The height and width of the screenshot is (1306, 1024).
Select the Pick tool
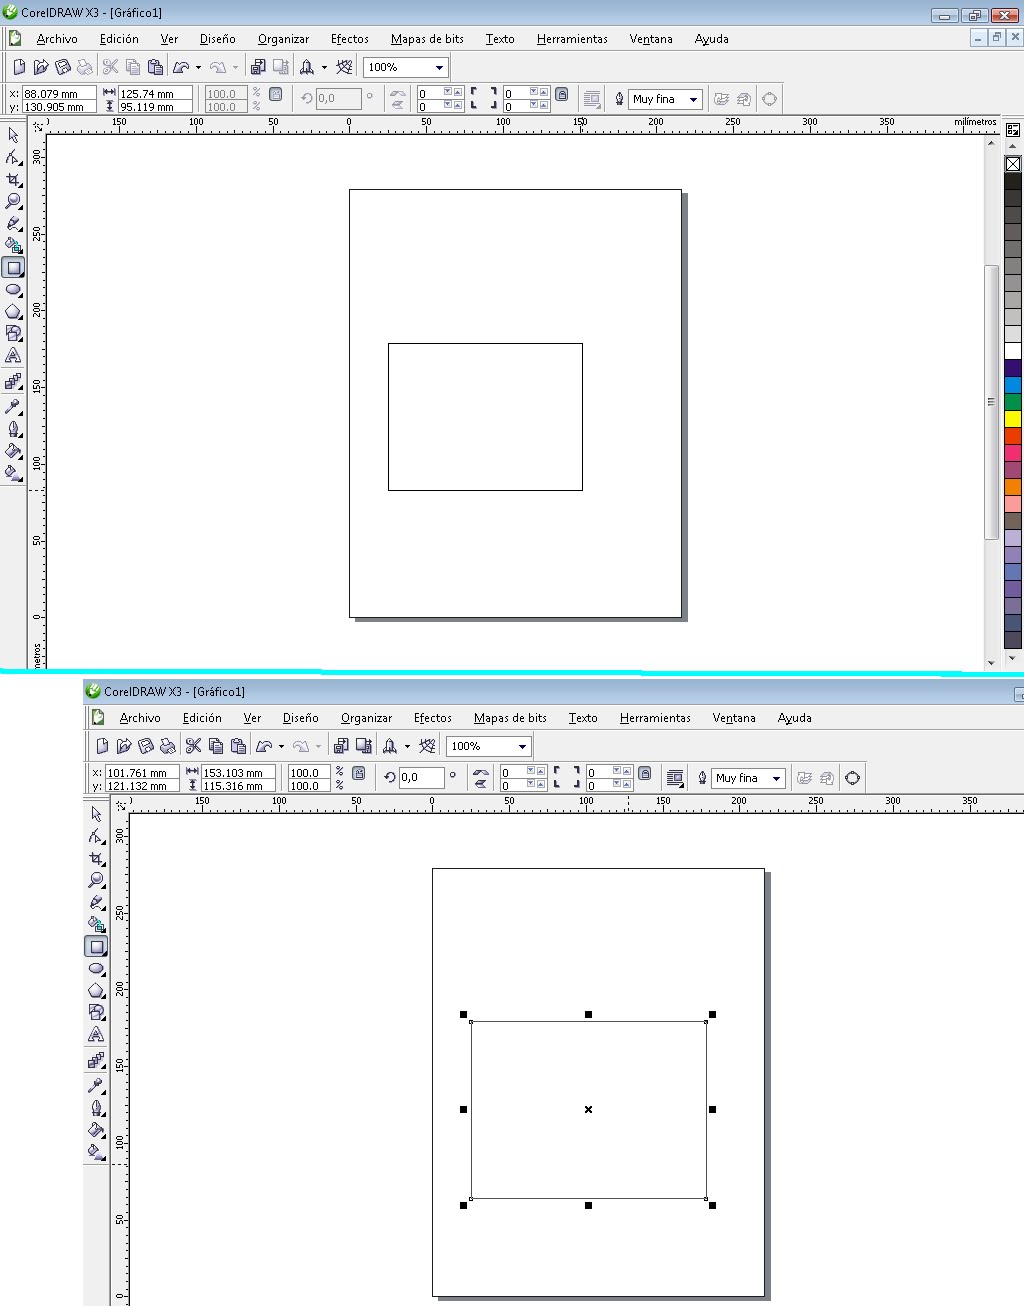[13, 135]
